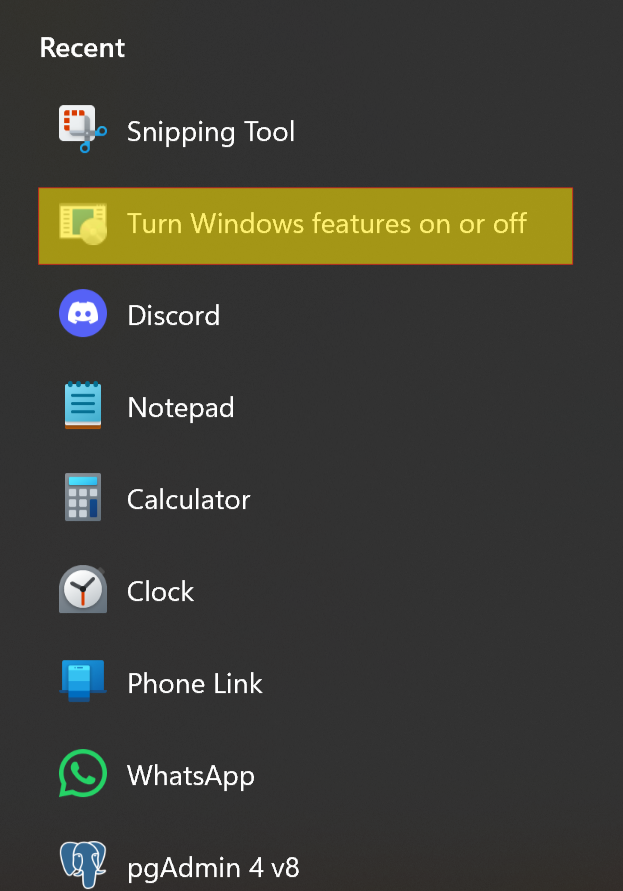
Task: Click the Recent section heading
Action: coord(82,48)
